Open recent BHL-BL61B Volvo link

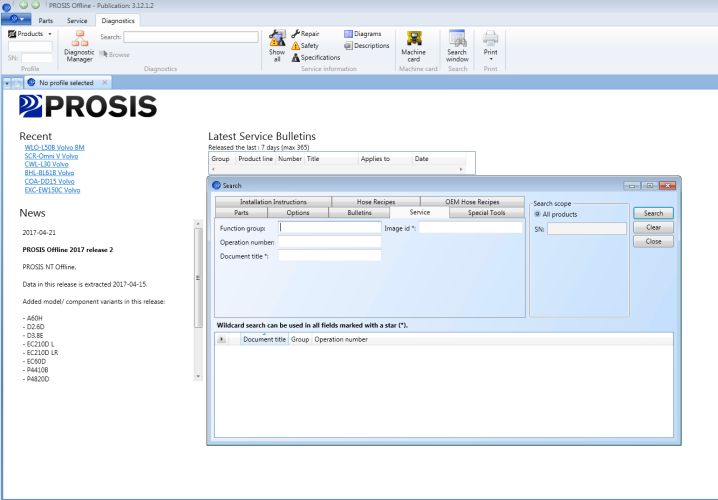[49, 173]
